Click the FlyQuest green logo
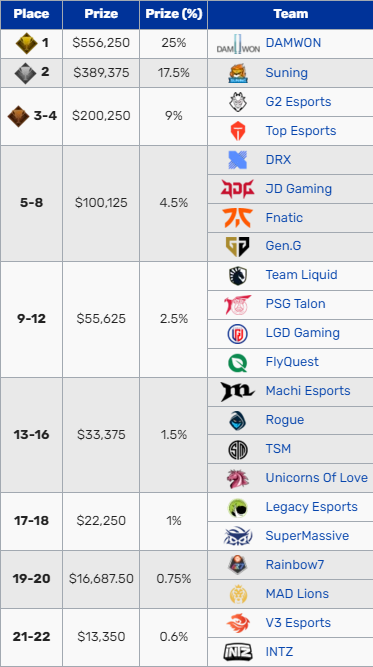 (238, 362)
